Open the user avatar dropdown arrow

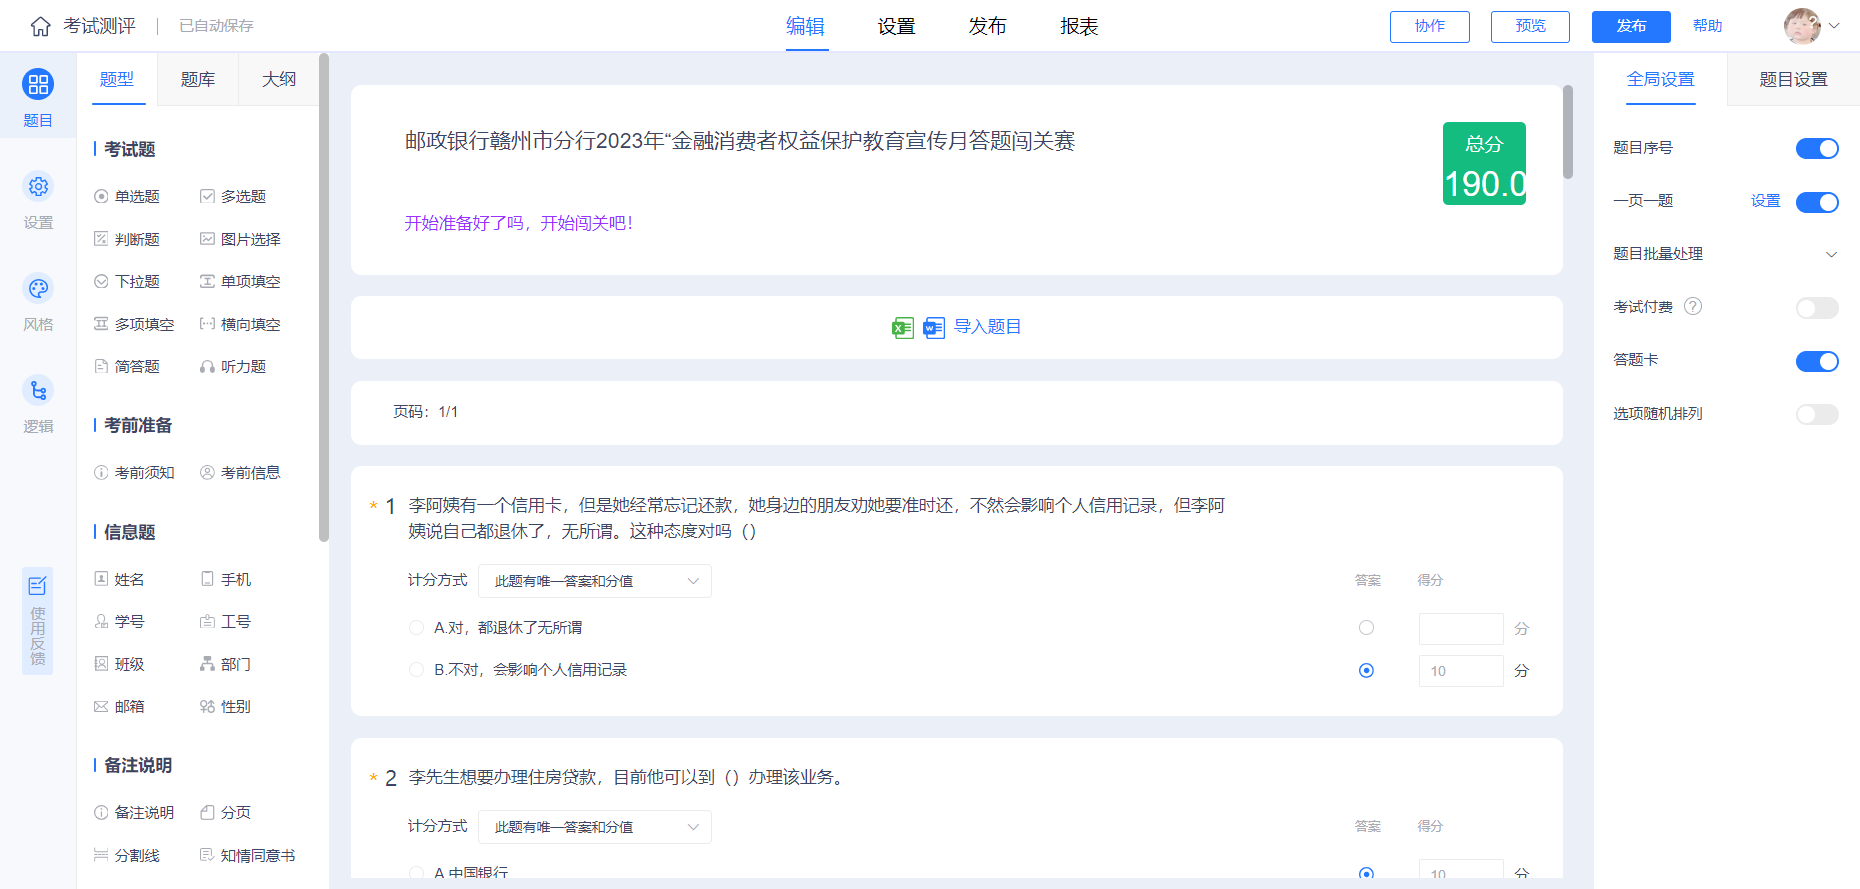[1834, 26]
